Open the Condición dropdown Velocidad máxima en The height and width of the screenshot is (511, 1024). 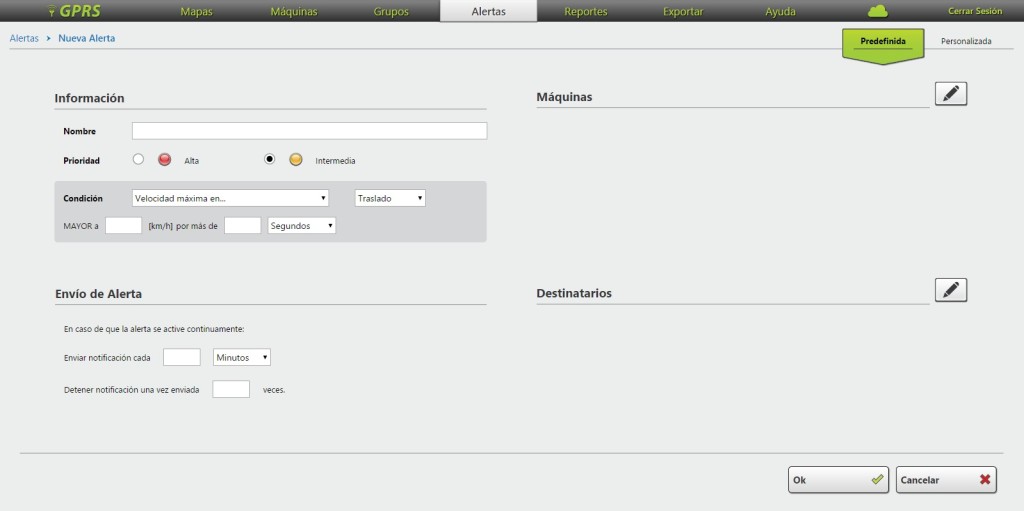230,198
